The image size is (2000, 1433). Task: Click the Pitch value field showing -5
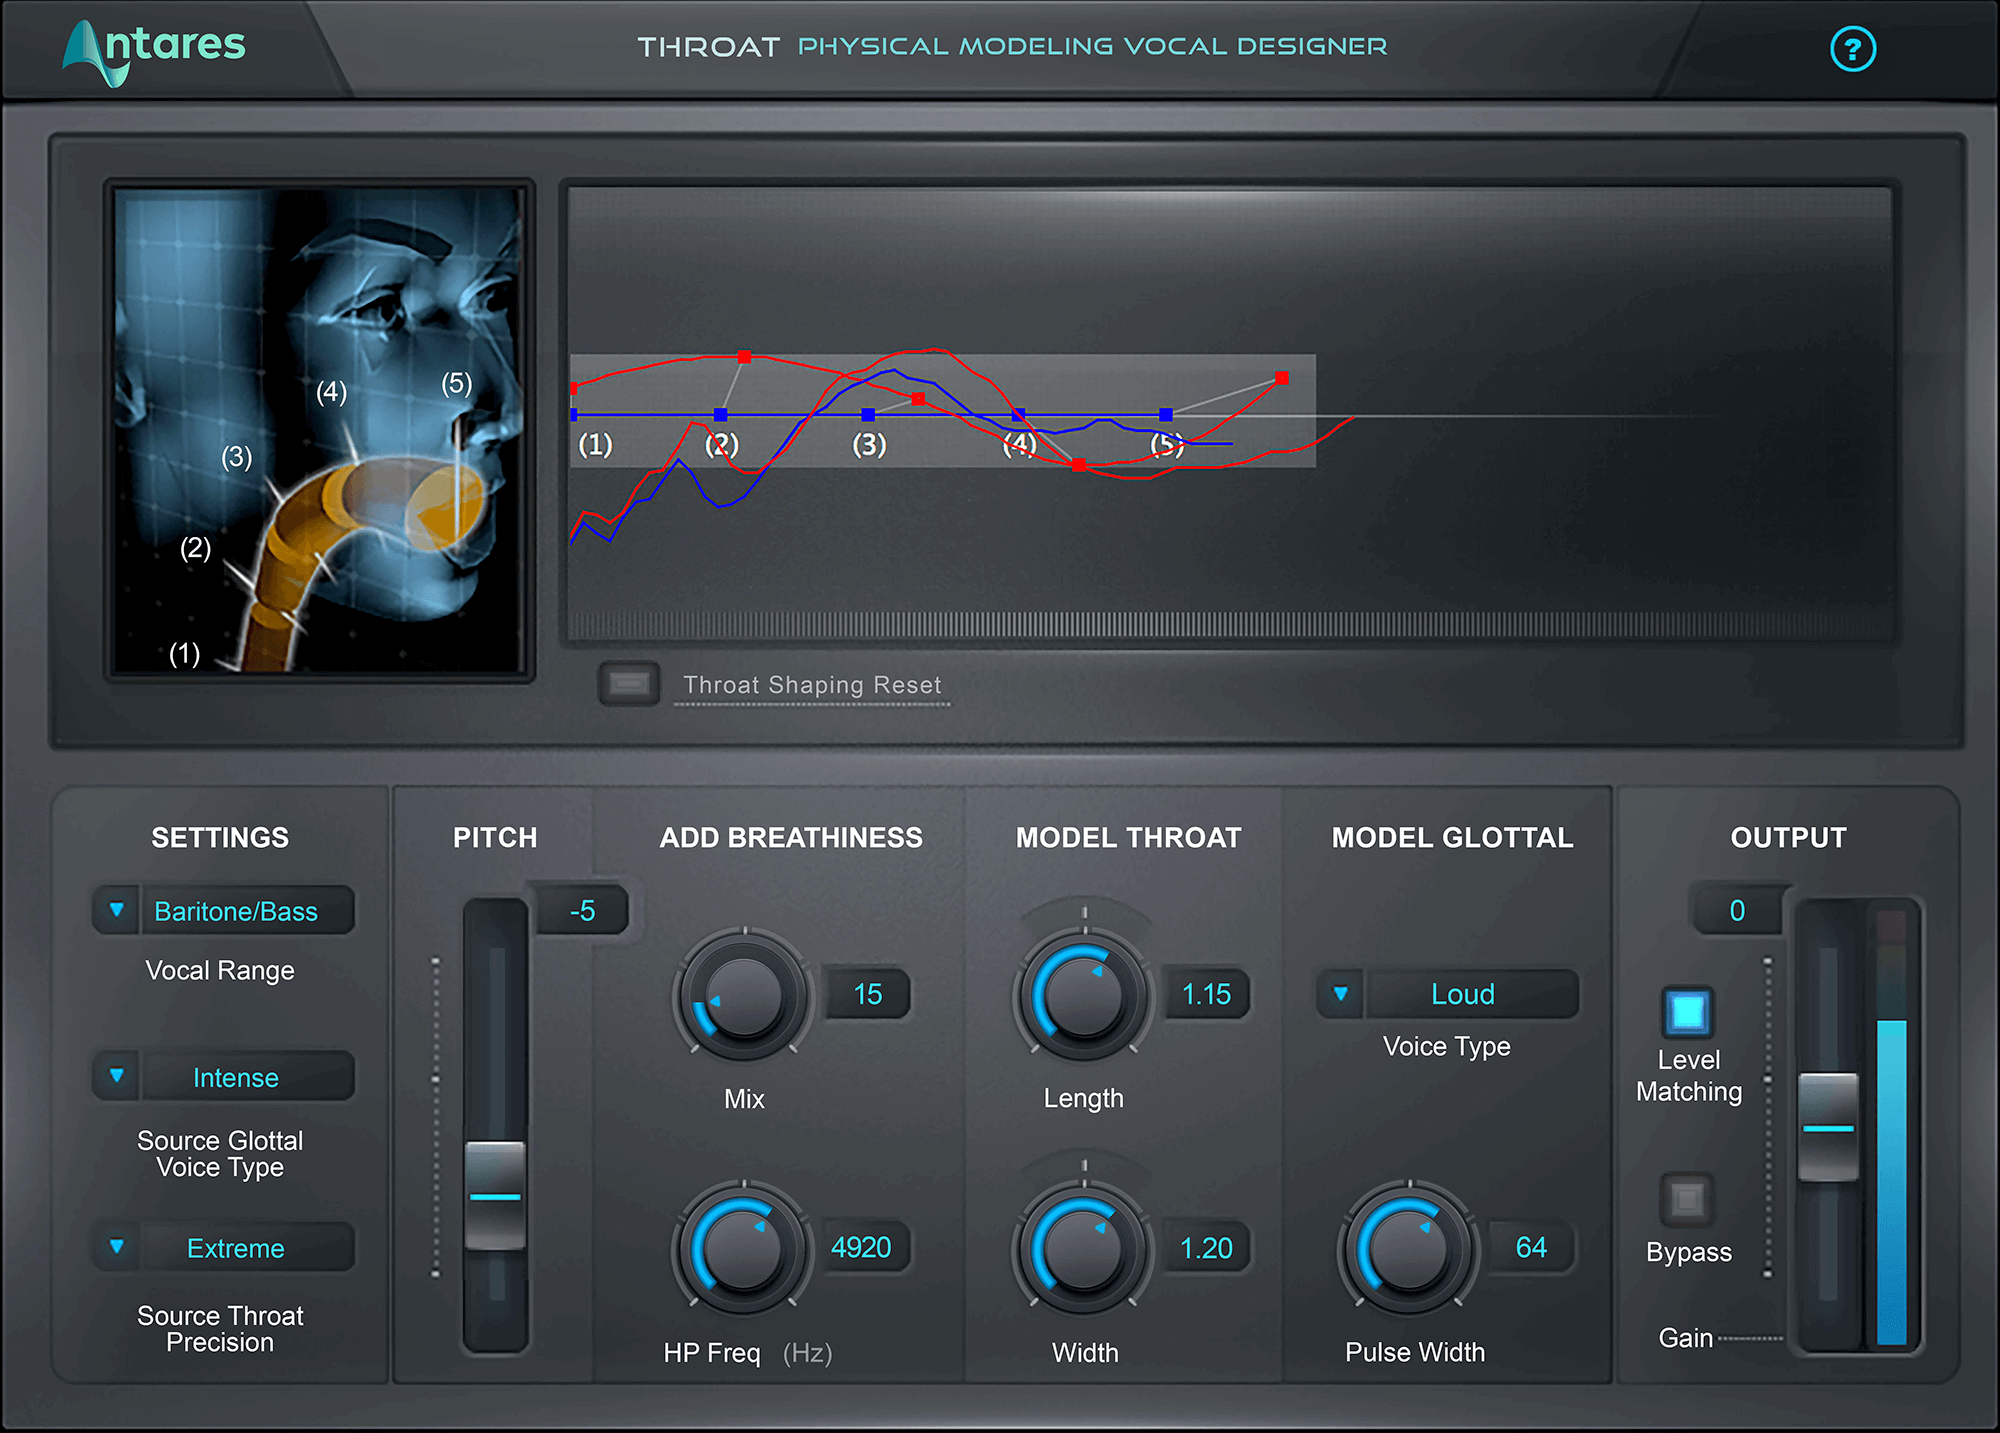point(584,909)
